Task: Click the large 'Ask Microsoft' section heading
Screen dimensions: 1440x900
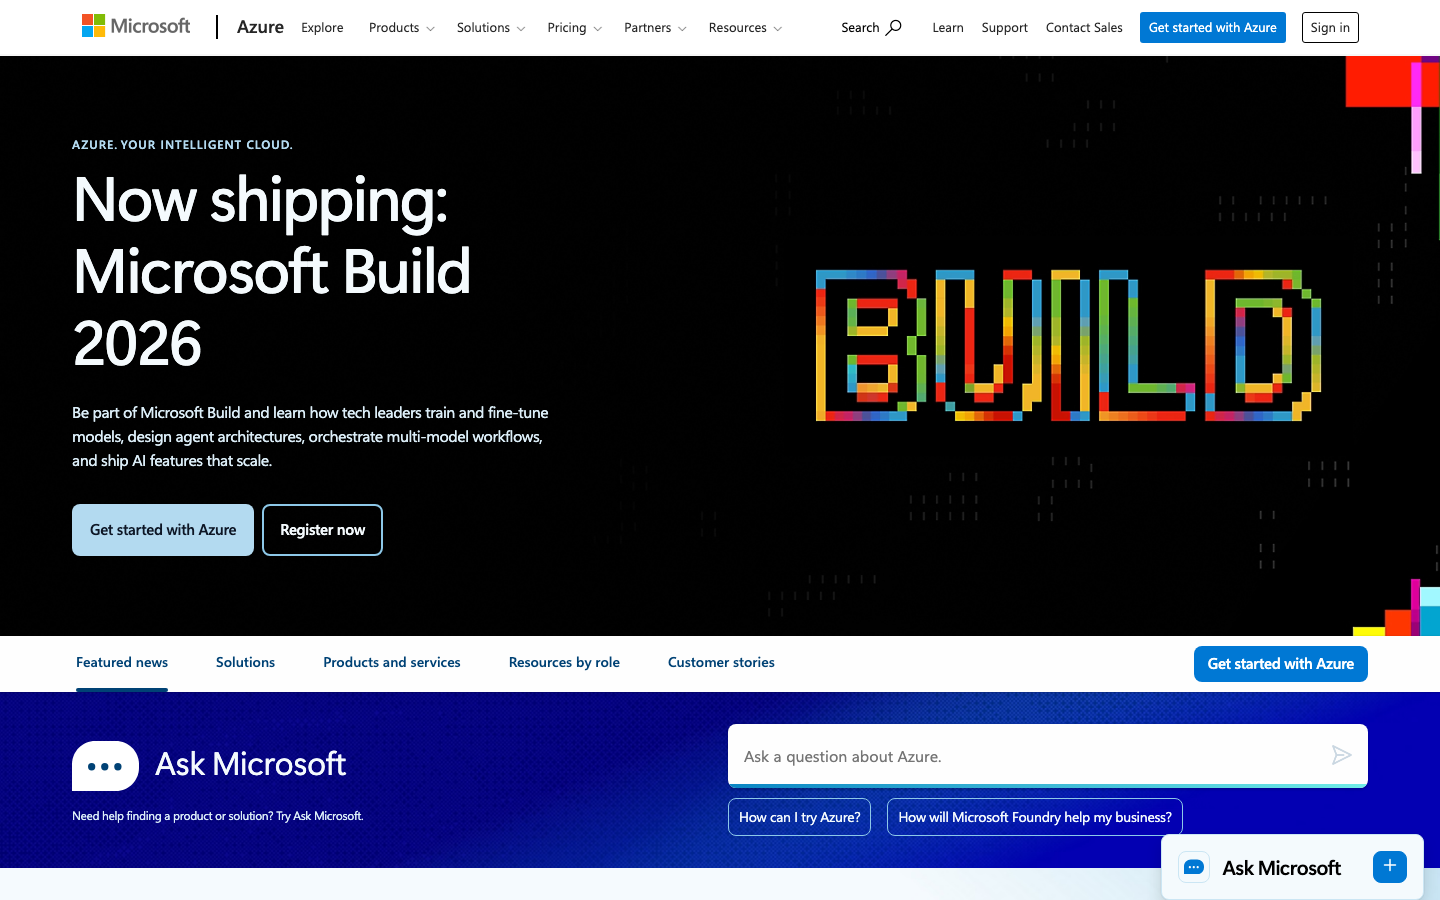Action: [x=250, y=764]
